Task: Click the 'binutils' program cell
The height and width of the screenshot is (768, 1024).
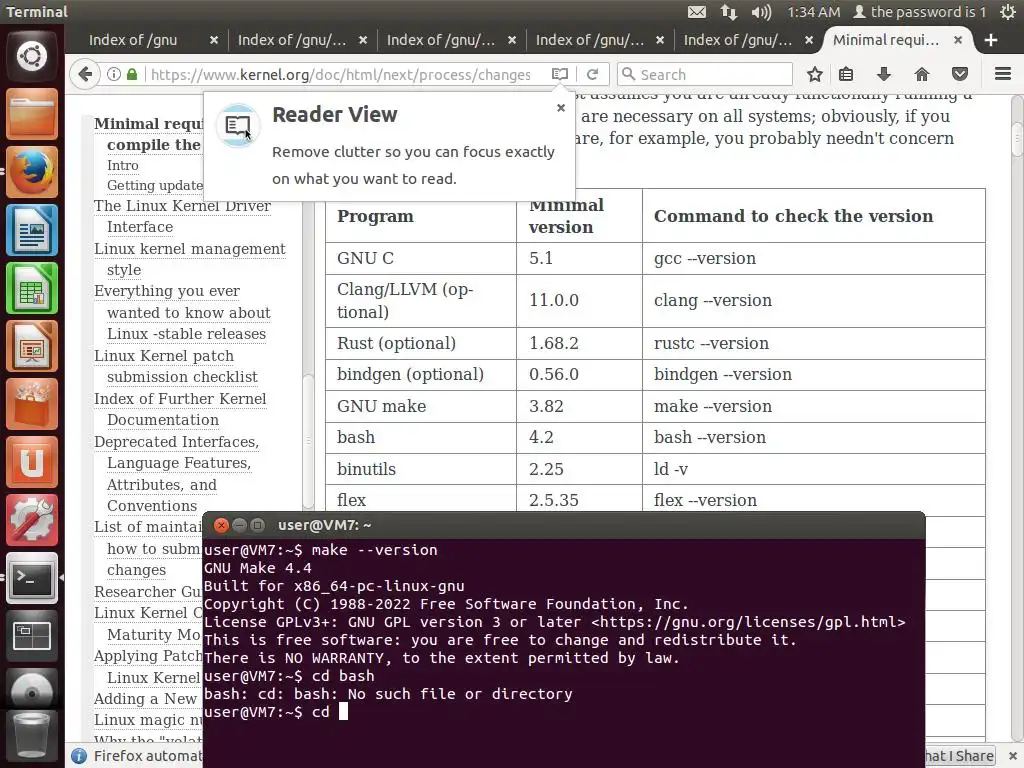Action: click(x=421, y=470)
